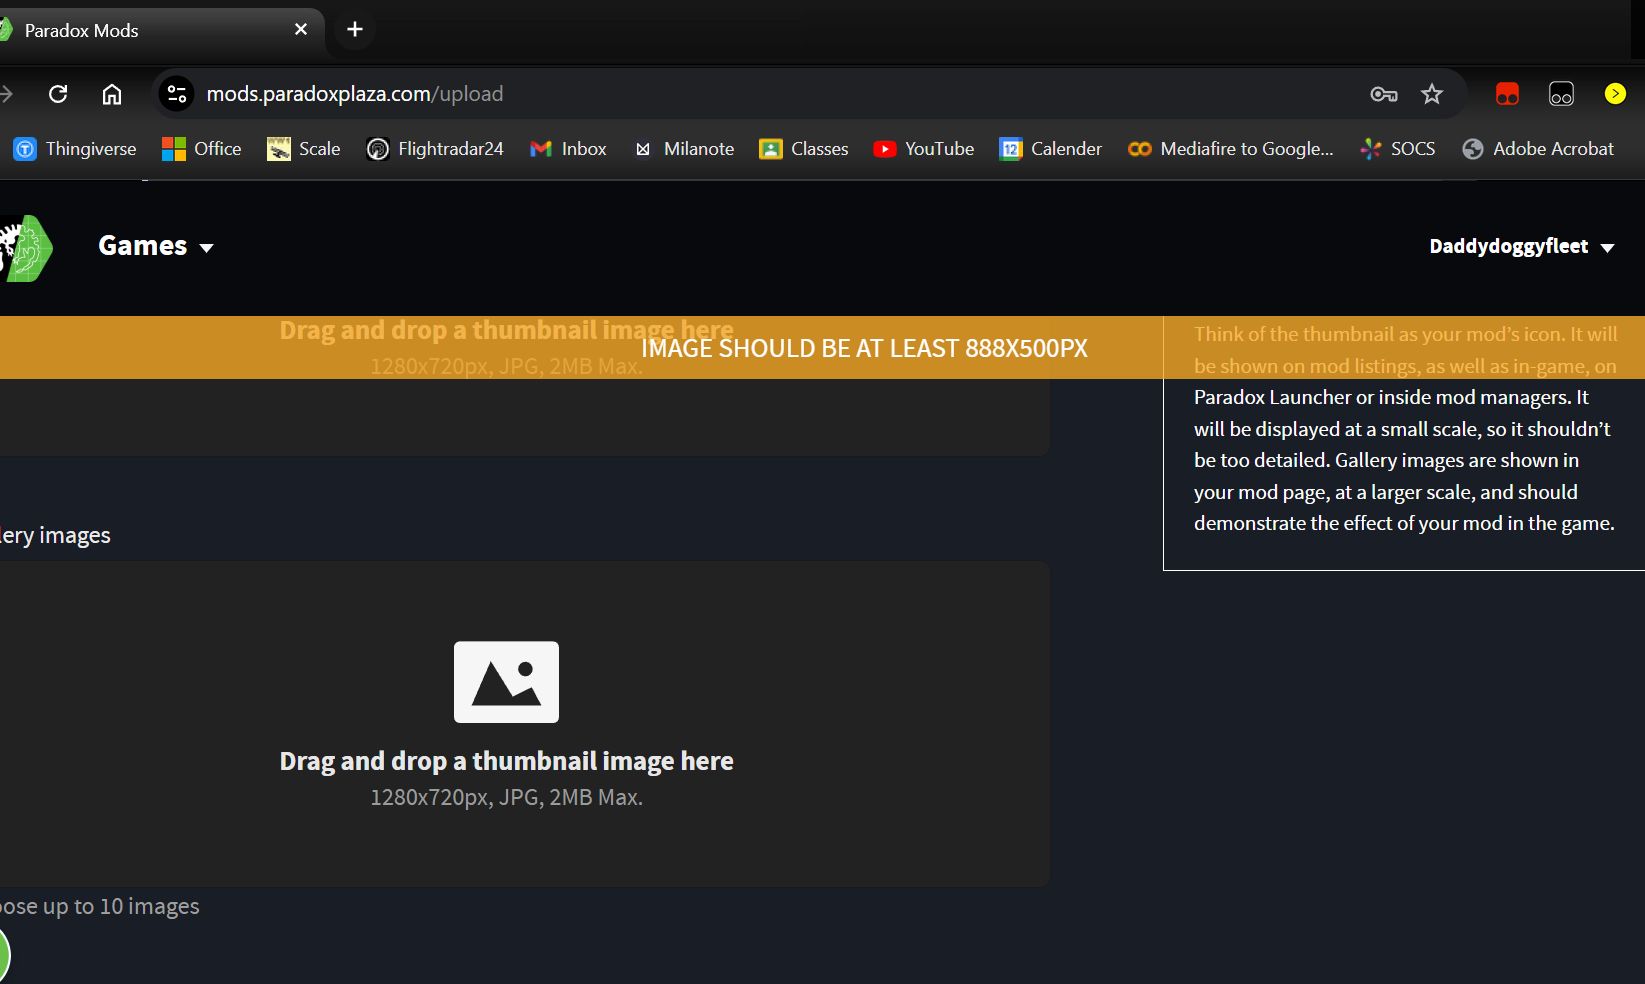Click the red extension icon in toolbar
This screenshot has height=984, width=1645.
(x=1507, y=94)
